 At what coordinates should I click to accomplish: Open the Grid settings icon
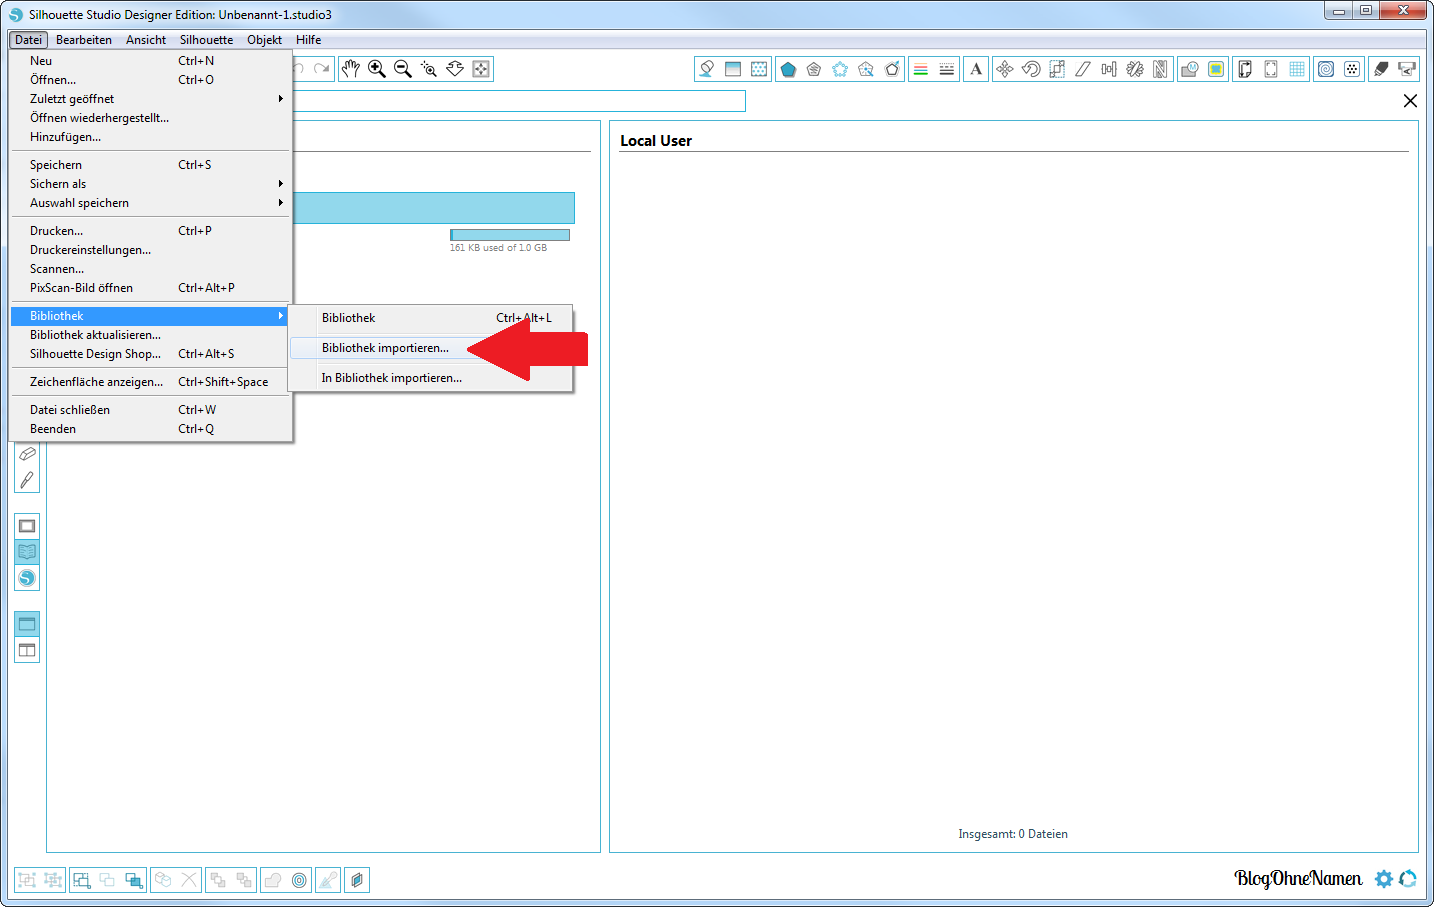[1297, 69]
